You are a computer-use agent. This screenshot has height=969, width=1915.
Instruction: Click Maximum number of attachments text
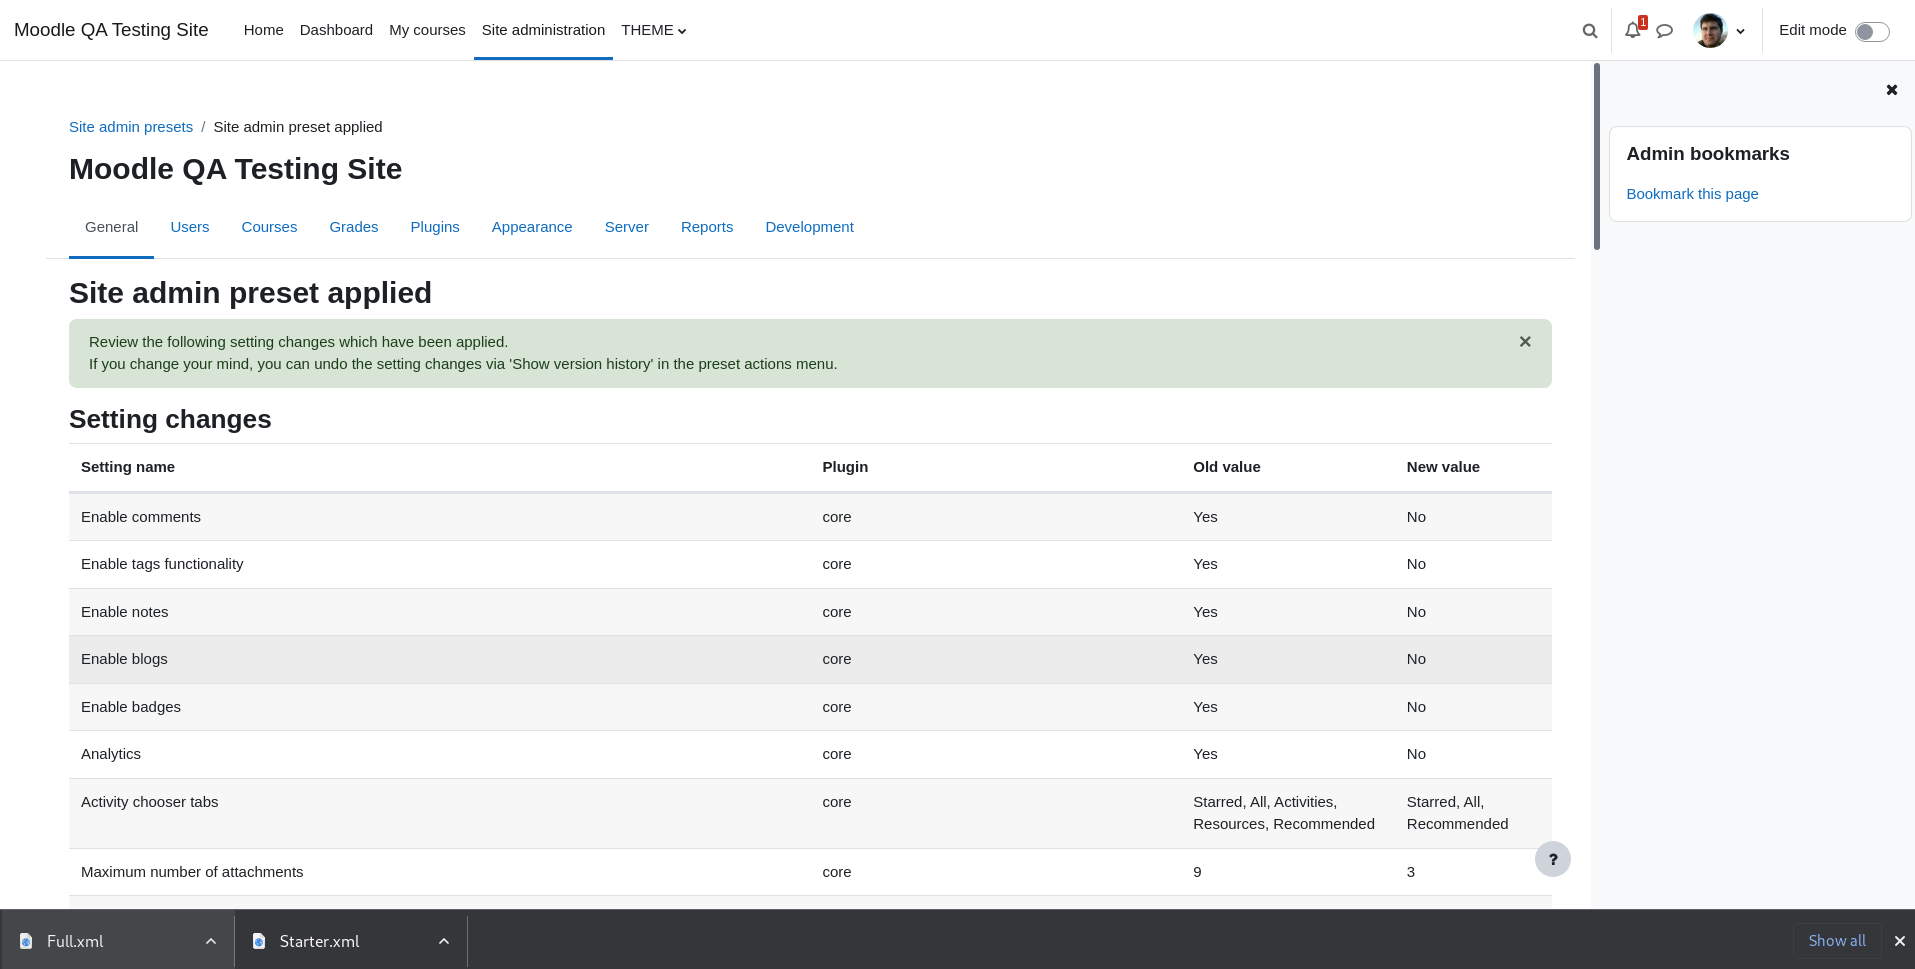point(192,872)
